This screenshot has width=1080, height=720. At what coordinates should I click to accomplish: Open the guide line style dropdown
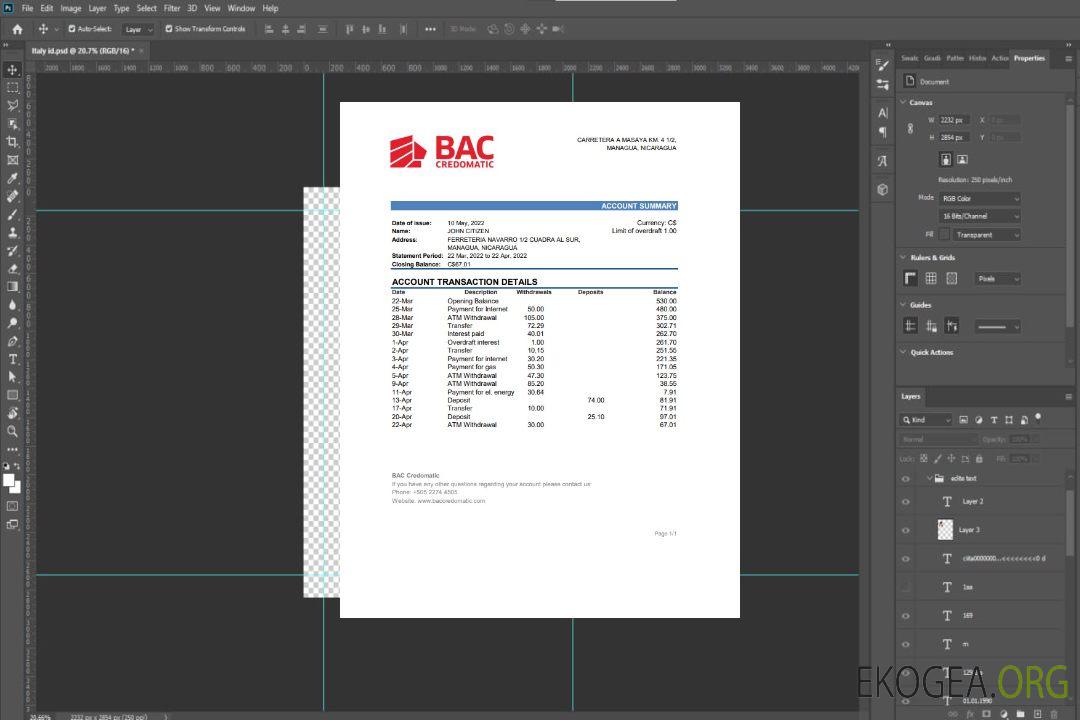[x=997, y=327]
